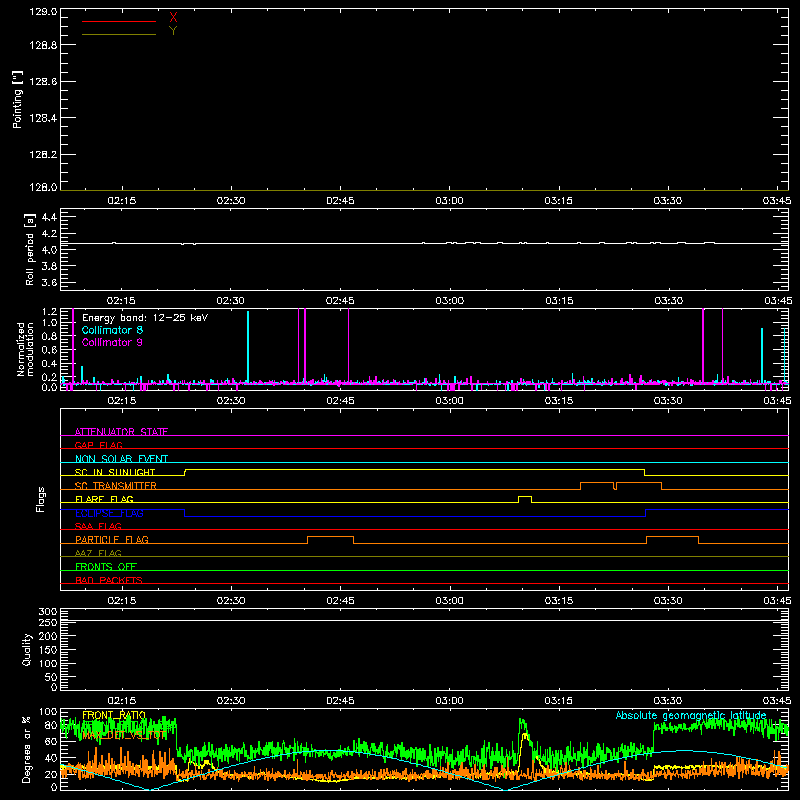
Task: Click the 'Degrees or %' axis title
Action: [26, 749]
